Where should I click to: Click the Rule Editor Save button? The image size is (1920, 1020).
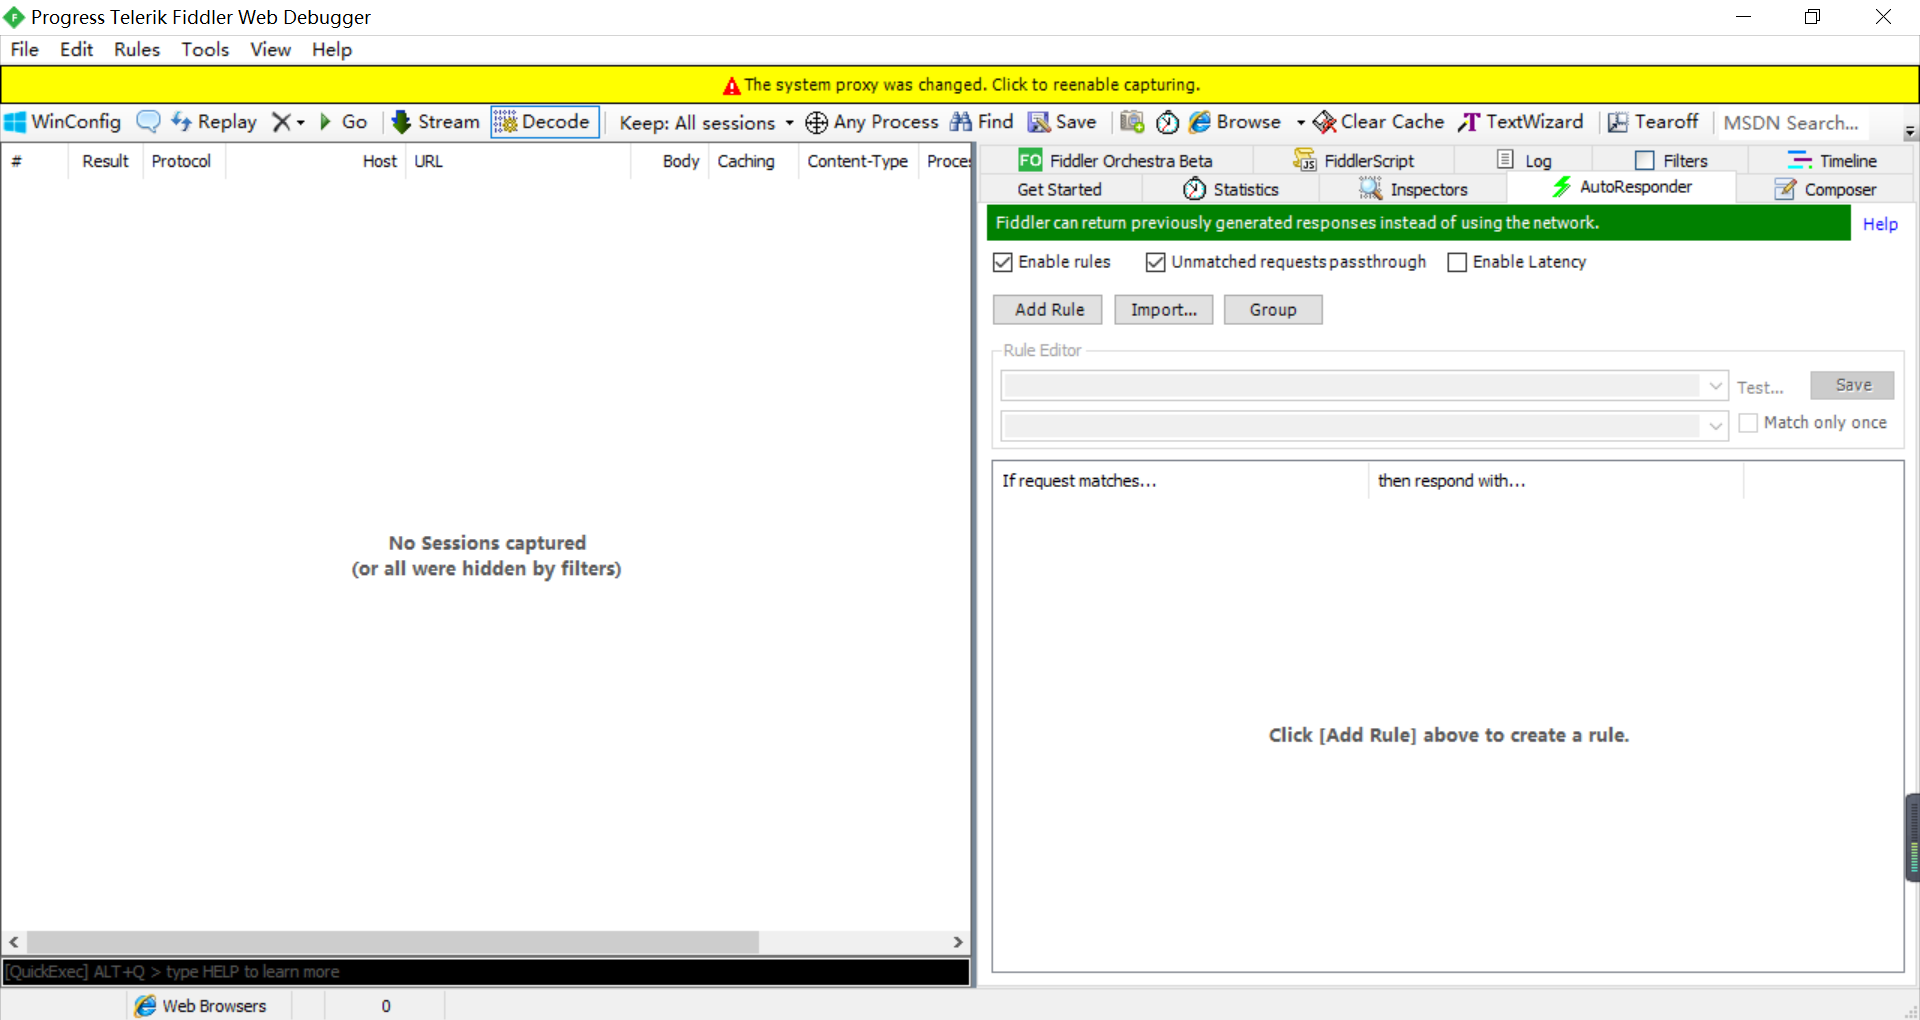[1852, 385]
